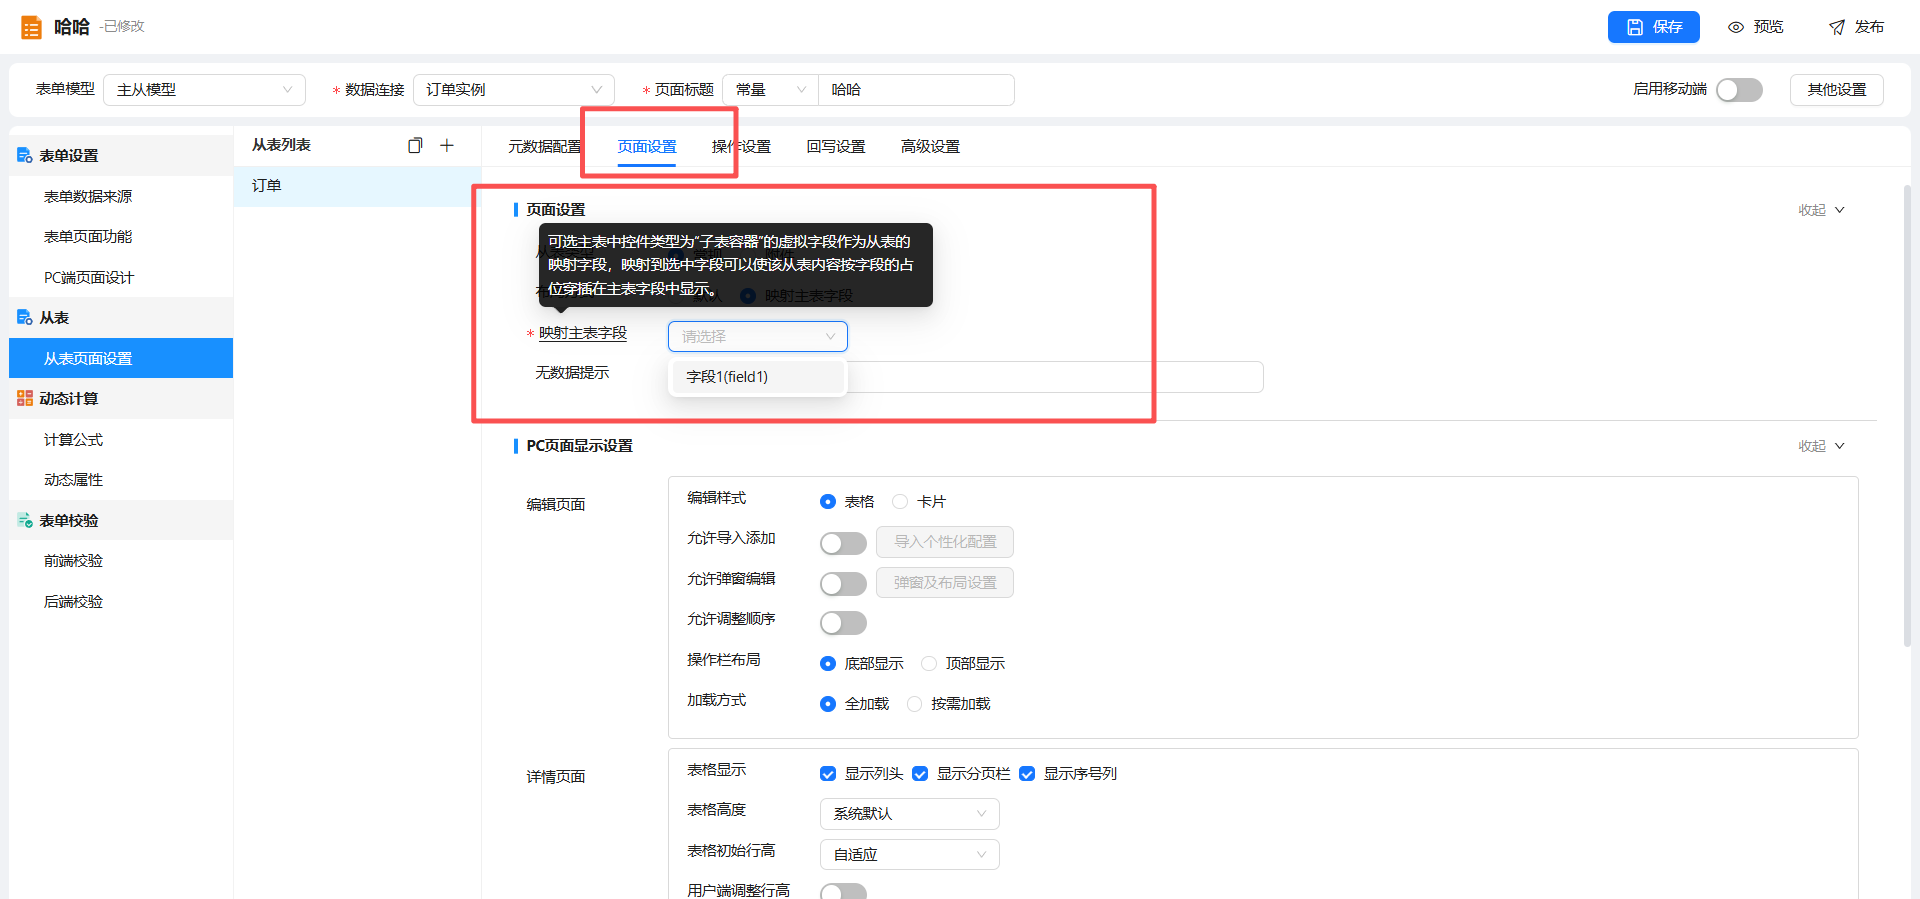Pick 字段1(field1) from the dropdown list
Viewport: 1920px width, 899px height.
(x=758, y=377)
